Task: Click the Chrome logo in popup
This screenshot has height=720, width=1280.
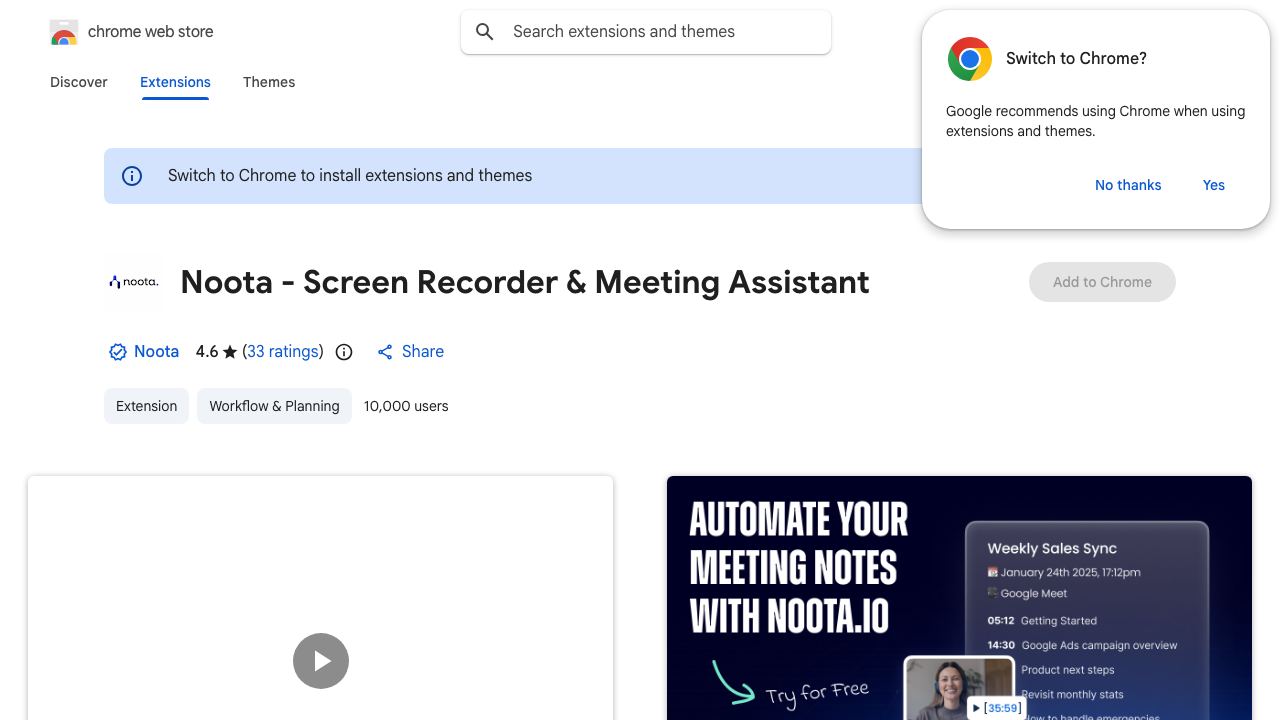Action: click(970, 59)
